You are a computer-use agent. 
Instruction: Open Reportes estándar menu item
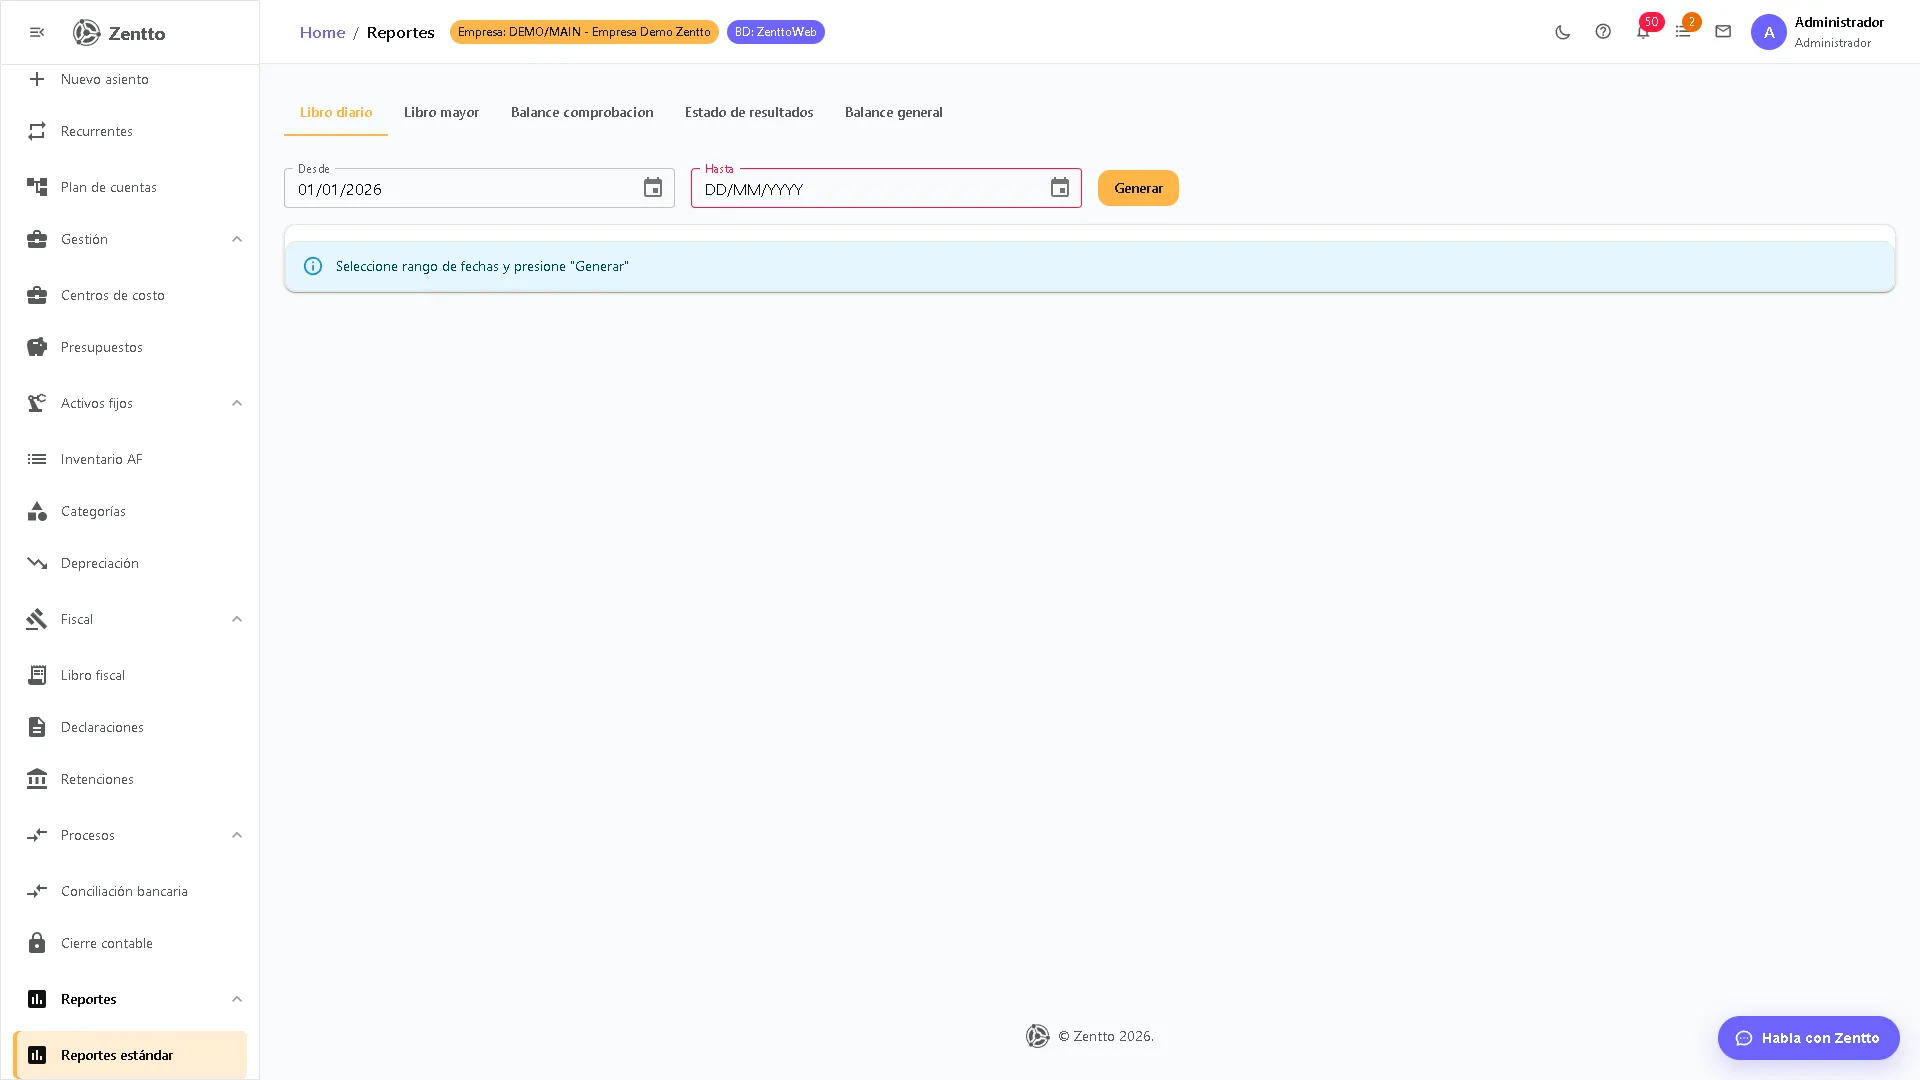(130, 1055)
